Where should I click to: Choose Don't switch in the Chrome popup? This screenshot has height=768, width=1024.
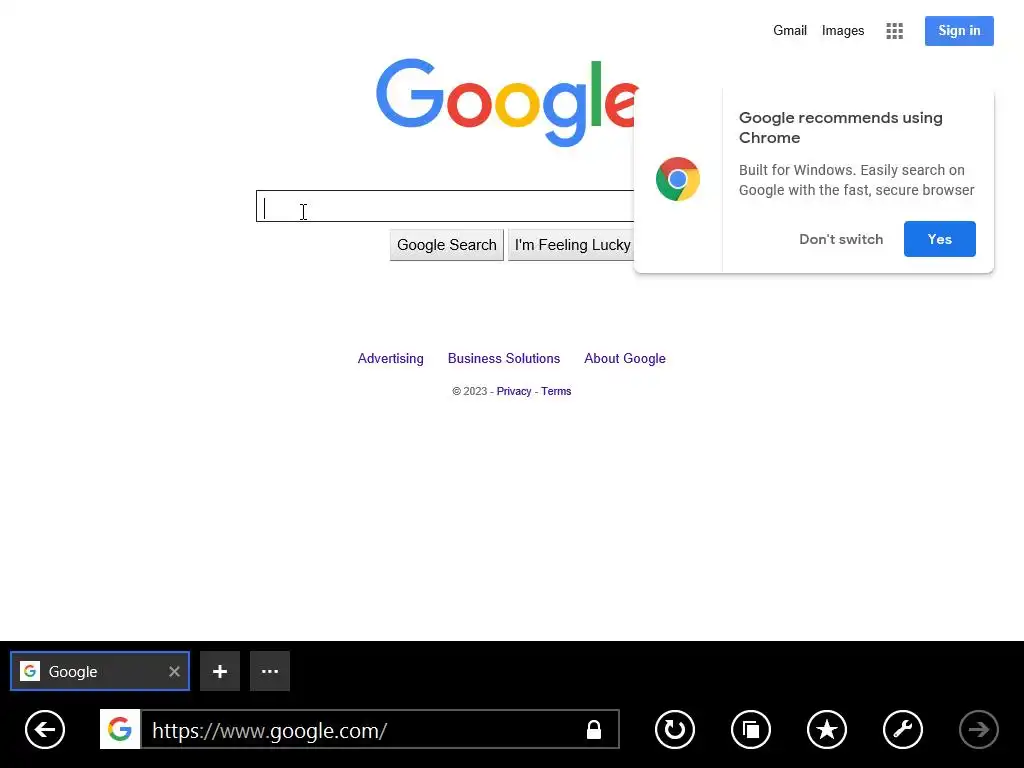click(x=841, y=239)
